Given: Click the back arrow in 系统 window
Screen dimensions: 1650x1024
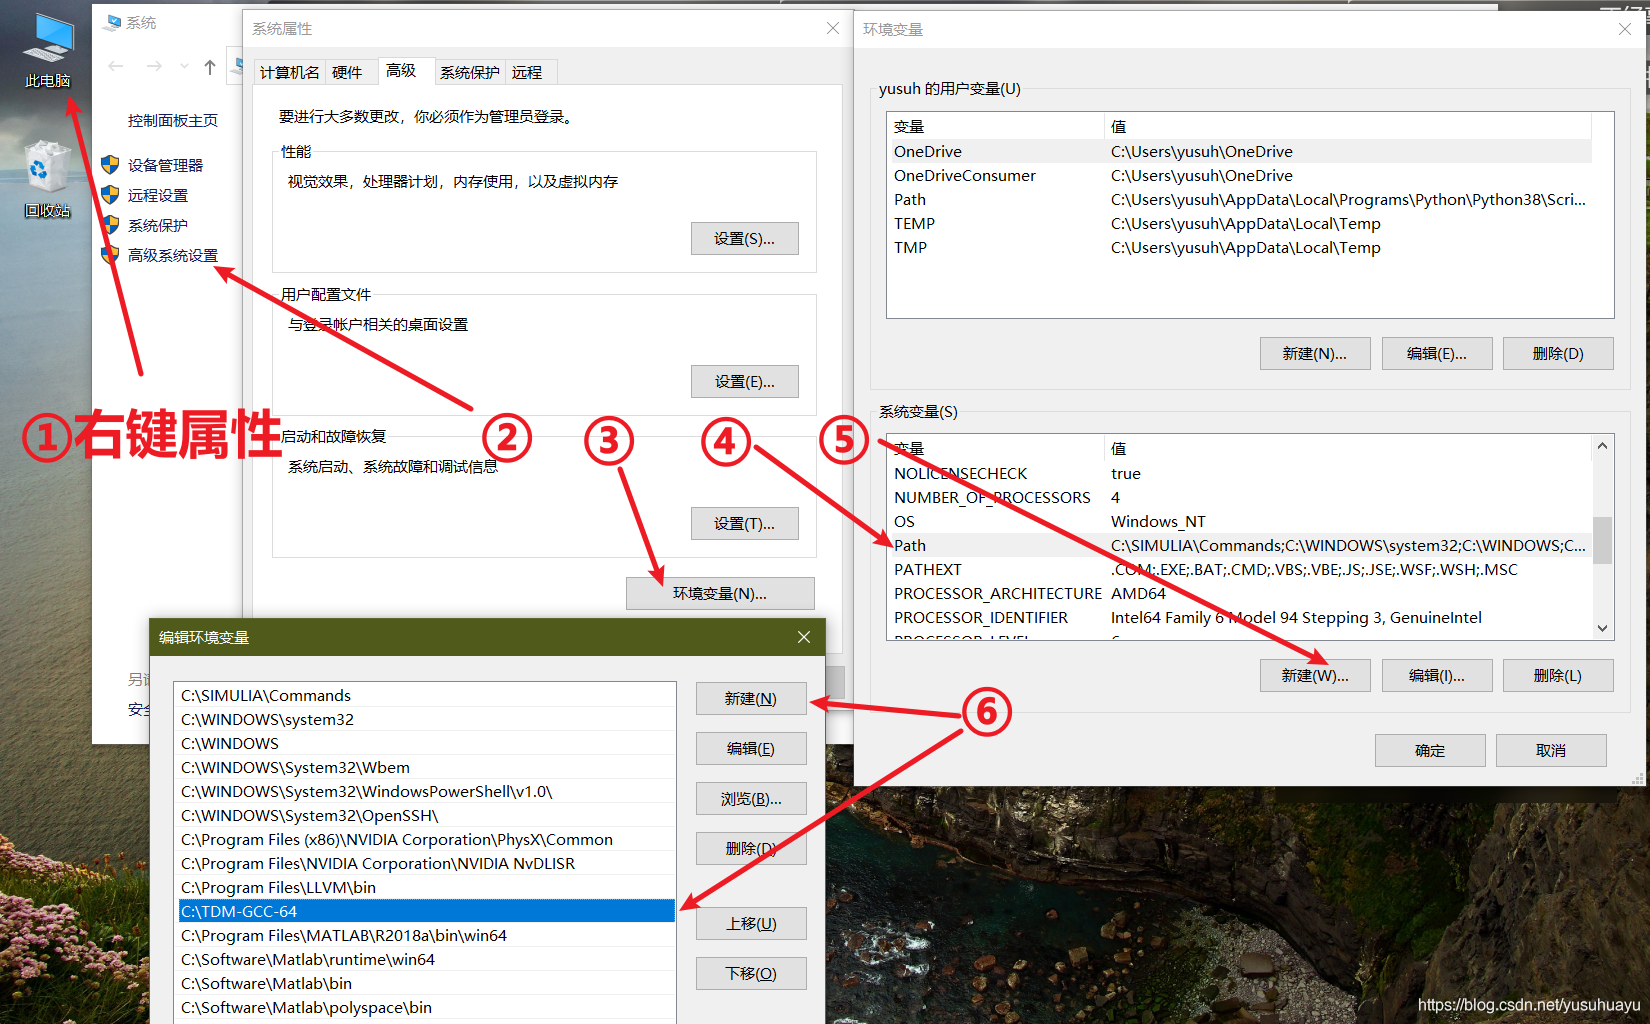Looking at the screenshot, I should pyautogui.click(x=116, y=67).
